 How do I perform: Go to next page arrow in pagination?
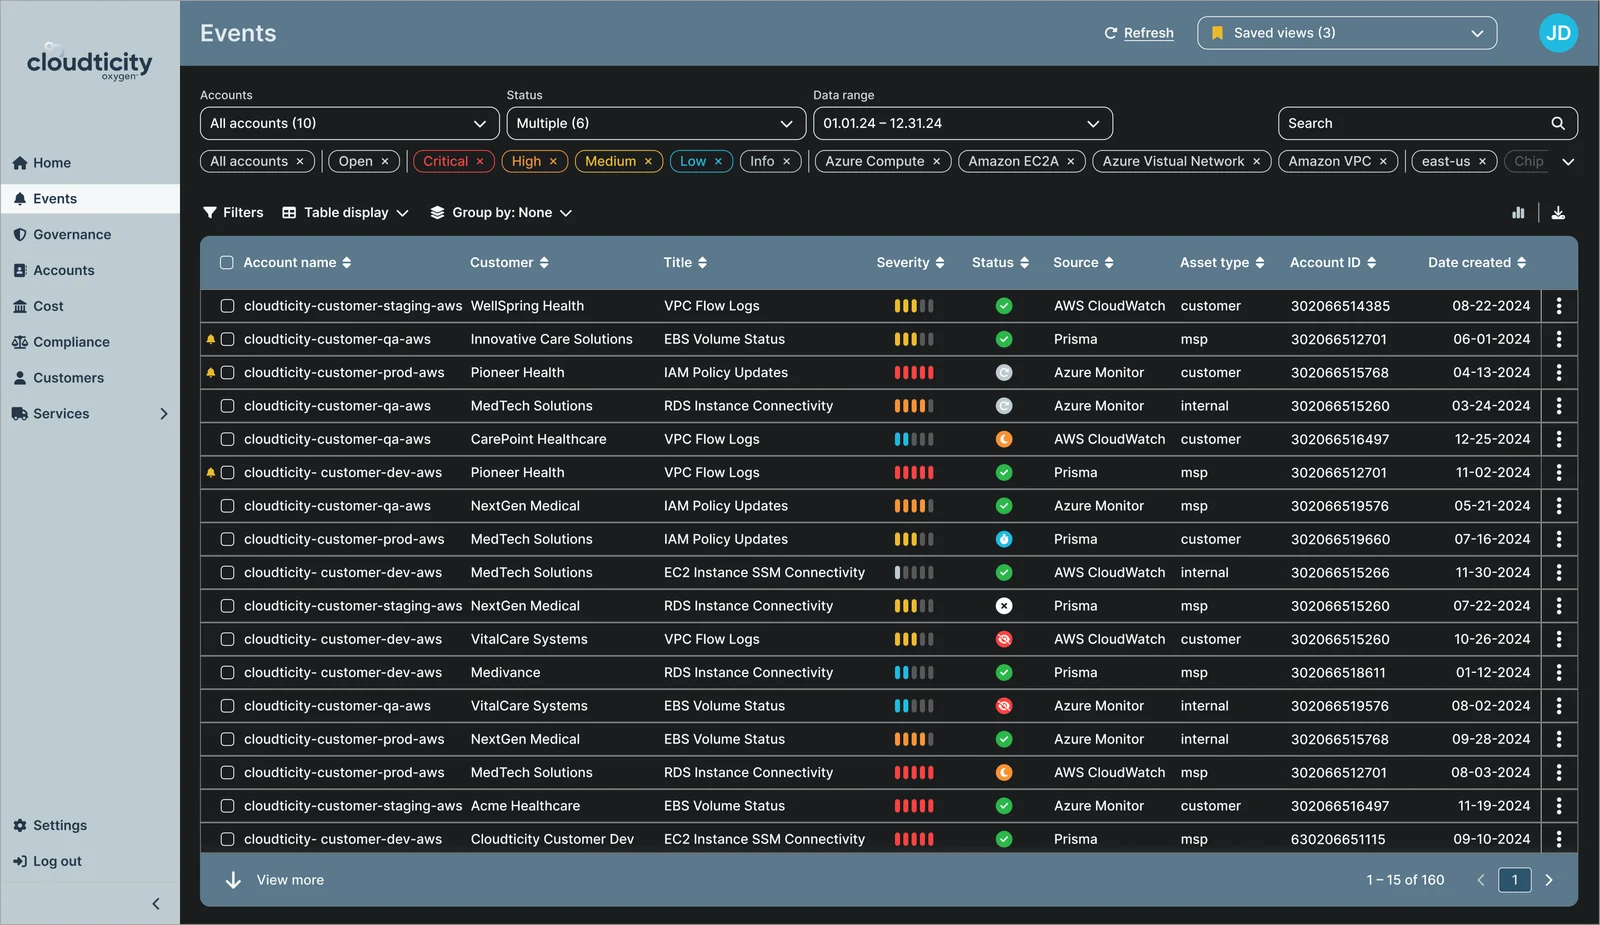[1549, 880]
